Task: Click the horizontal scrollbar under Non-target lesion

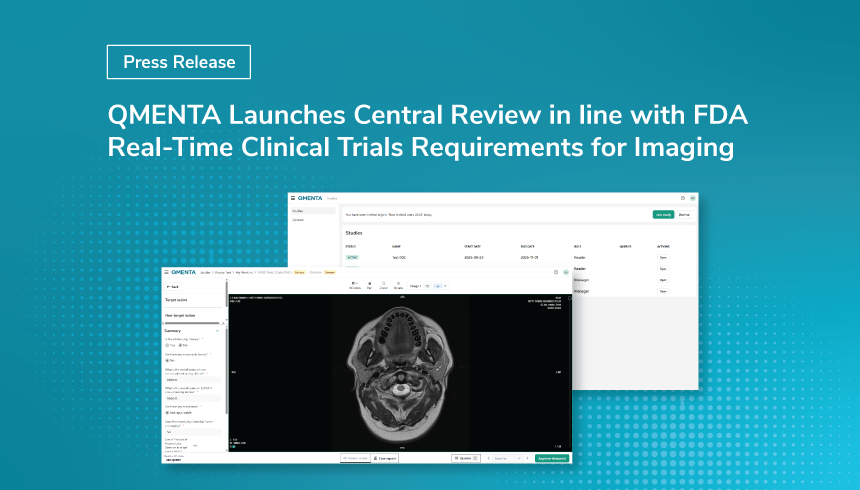Action: (x=191, y=323)
